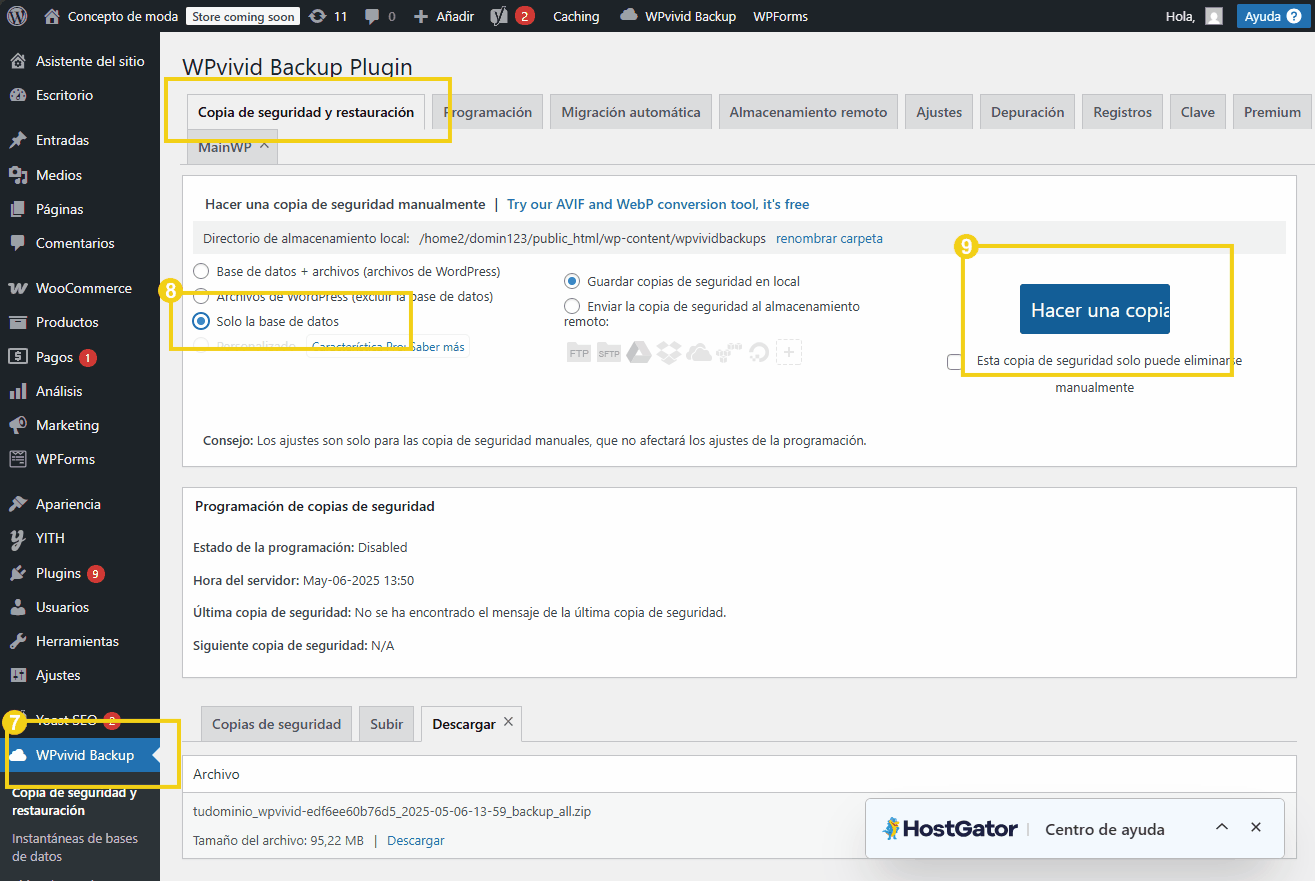
Task: Download the backup zip via Descargar link
Action: click(x=416, y=841)
